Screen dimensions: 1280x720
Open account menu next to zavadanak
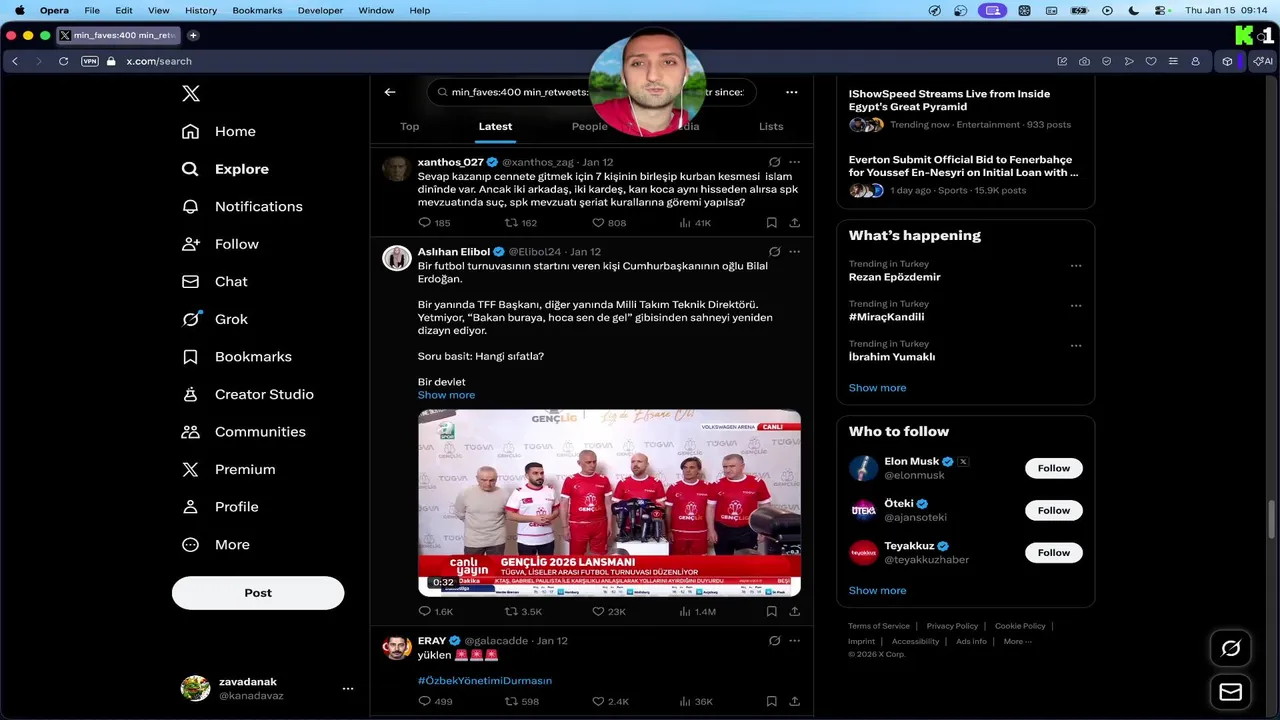pyautogui.click(x=348, y=688)
